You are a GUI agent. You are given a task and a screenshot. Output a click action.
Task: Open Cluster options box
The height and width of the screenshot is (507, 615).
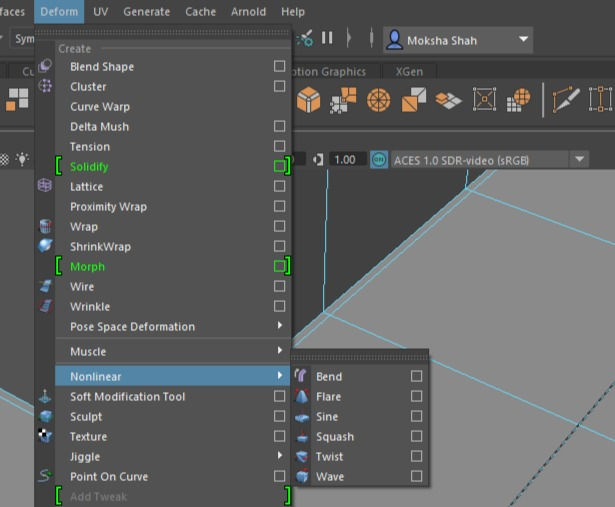pos(279,86)
